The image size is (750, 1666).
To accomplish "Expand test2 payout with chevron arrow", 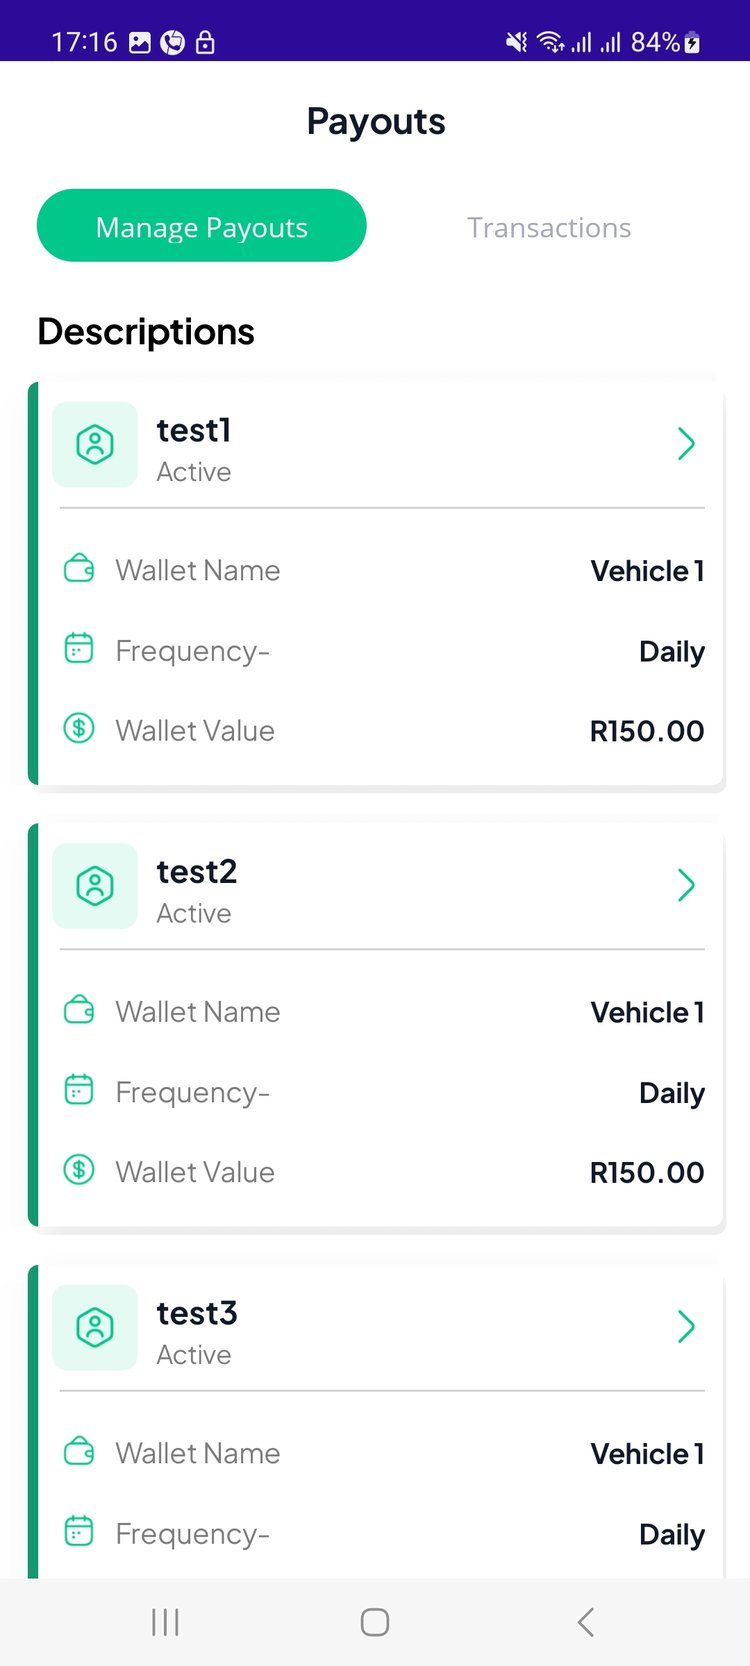I will pos(686,885).
